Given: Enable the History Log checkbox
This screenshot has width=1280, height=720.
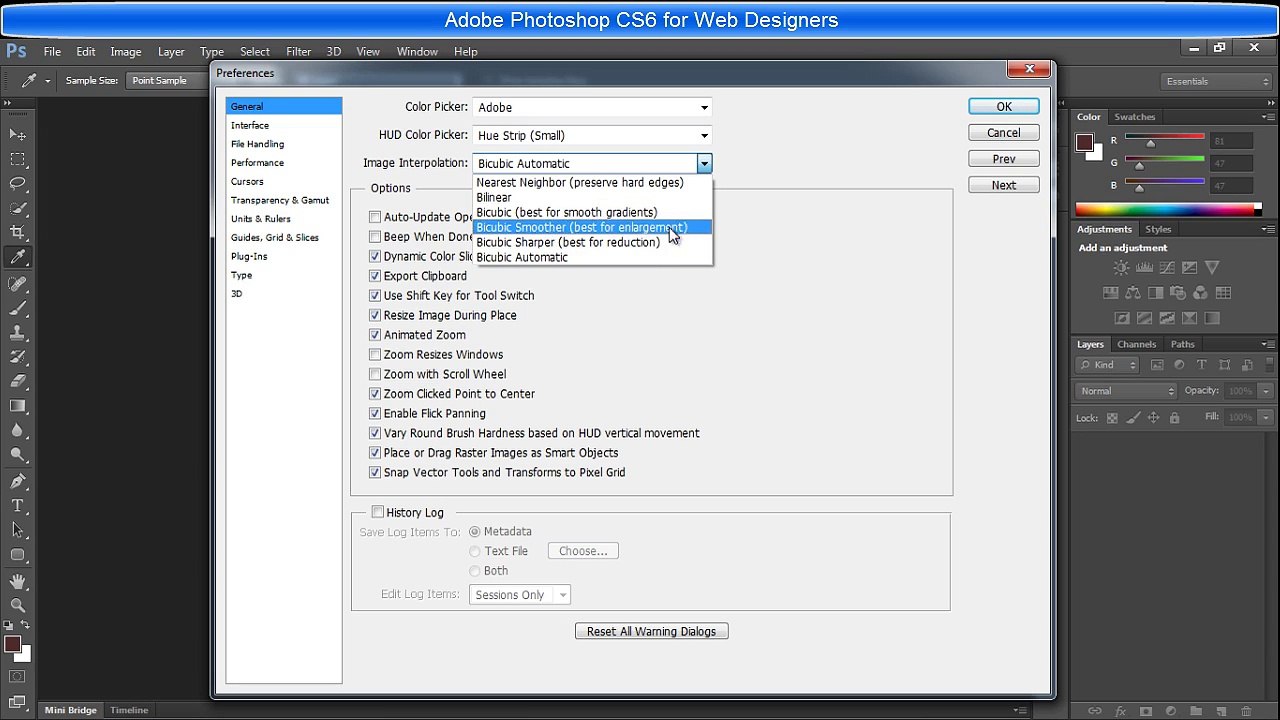Looking at the screenshot, I should (x=378, y=512).
